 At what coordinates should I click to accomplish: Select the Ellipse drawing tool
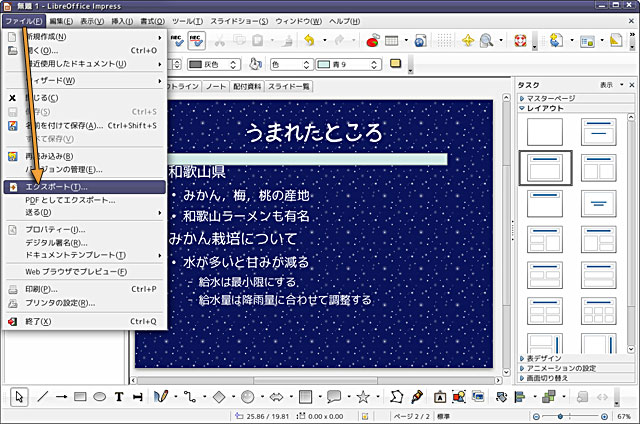click(100, 397)
